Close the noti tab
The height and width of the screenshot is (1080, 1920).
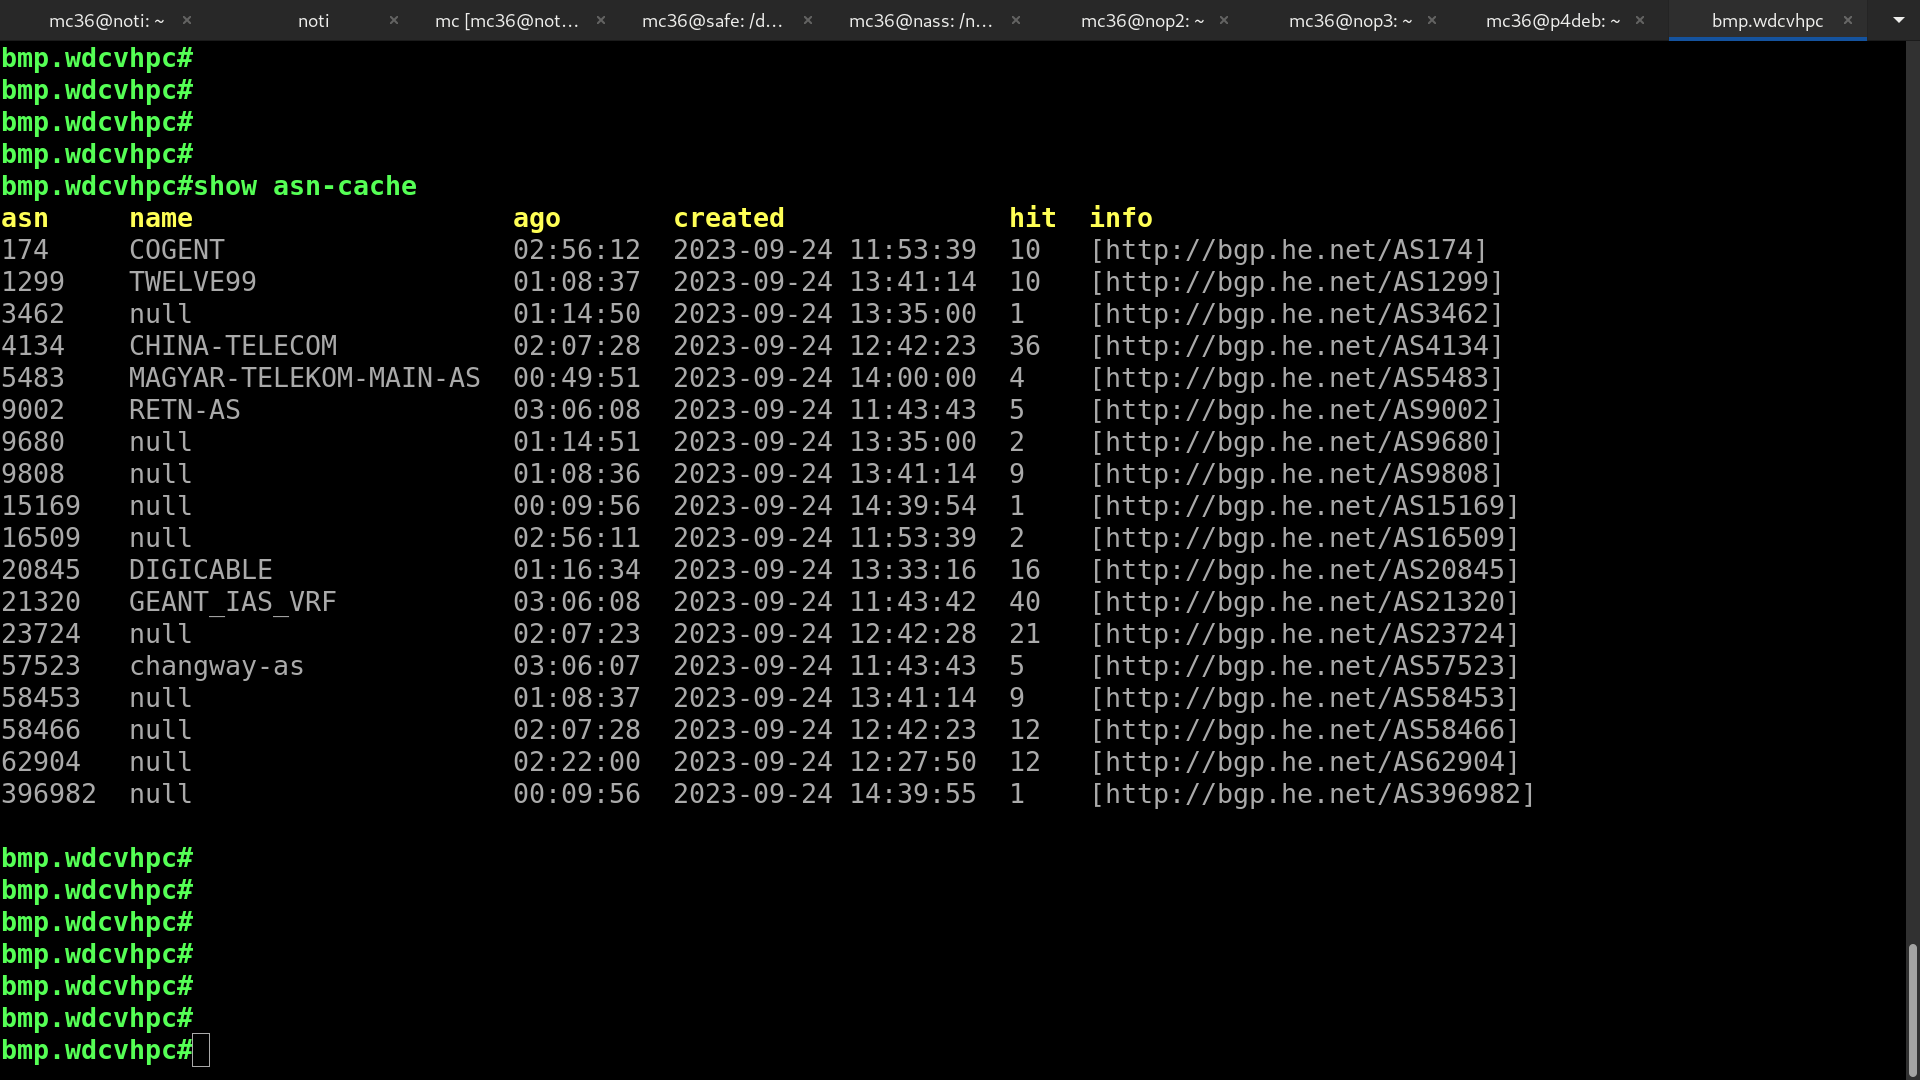(x=394, y=20)
